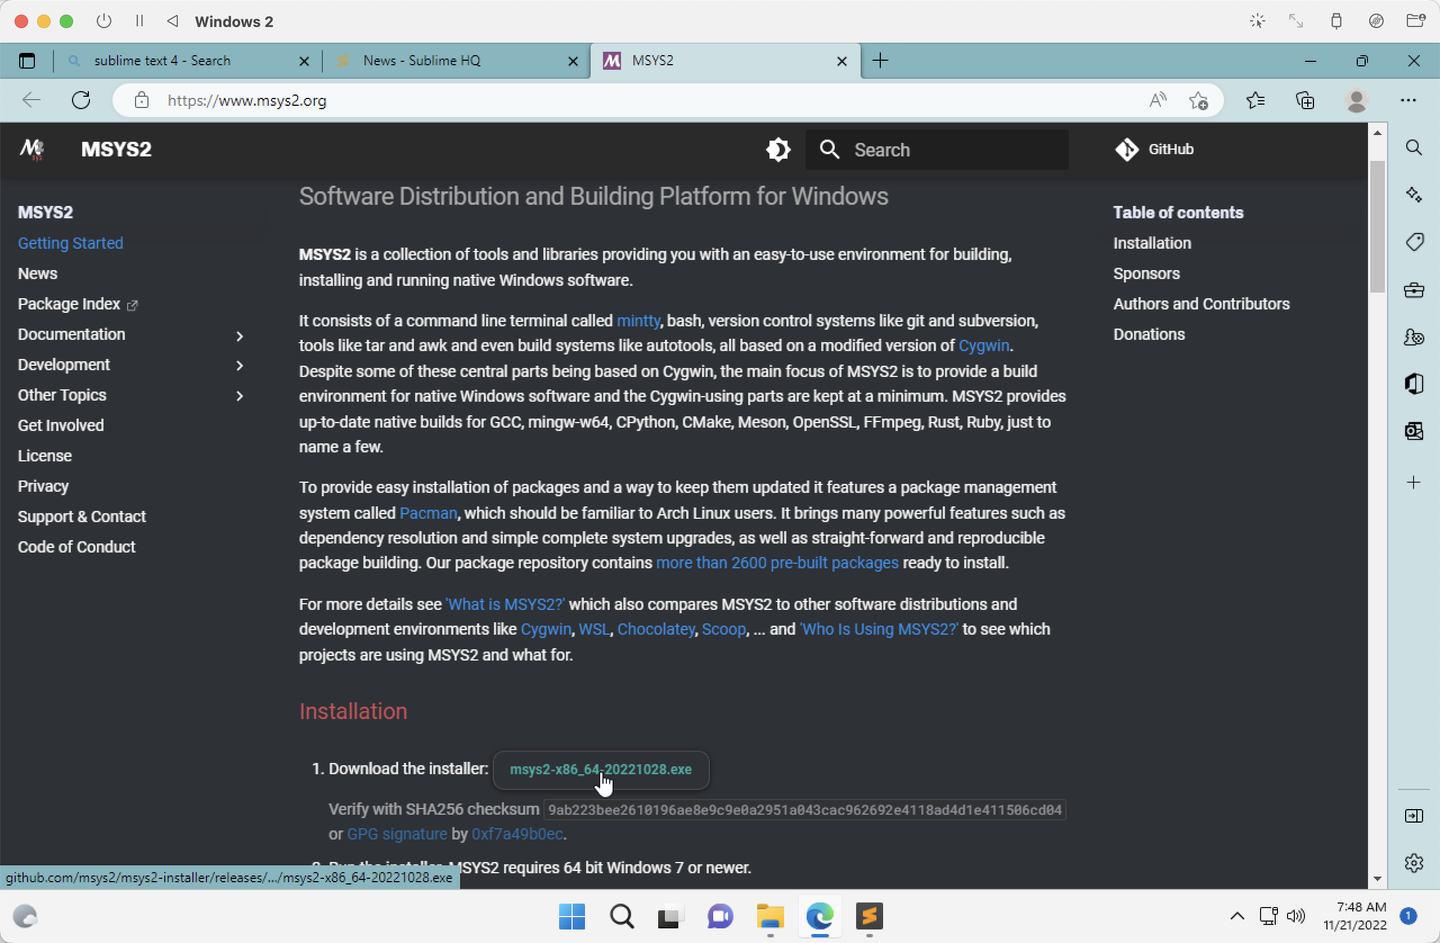Toggle the Edge sidebar panel visibility

click(1413, 816)
